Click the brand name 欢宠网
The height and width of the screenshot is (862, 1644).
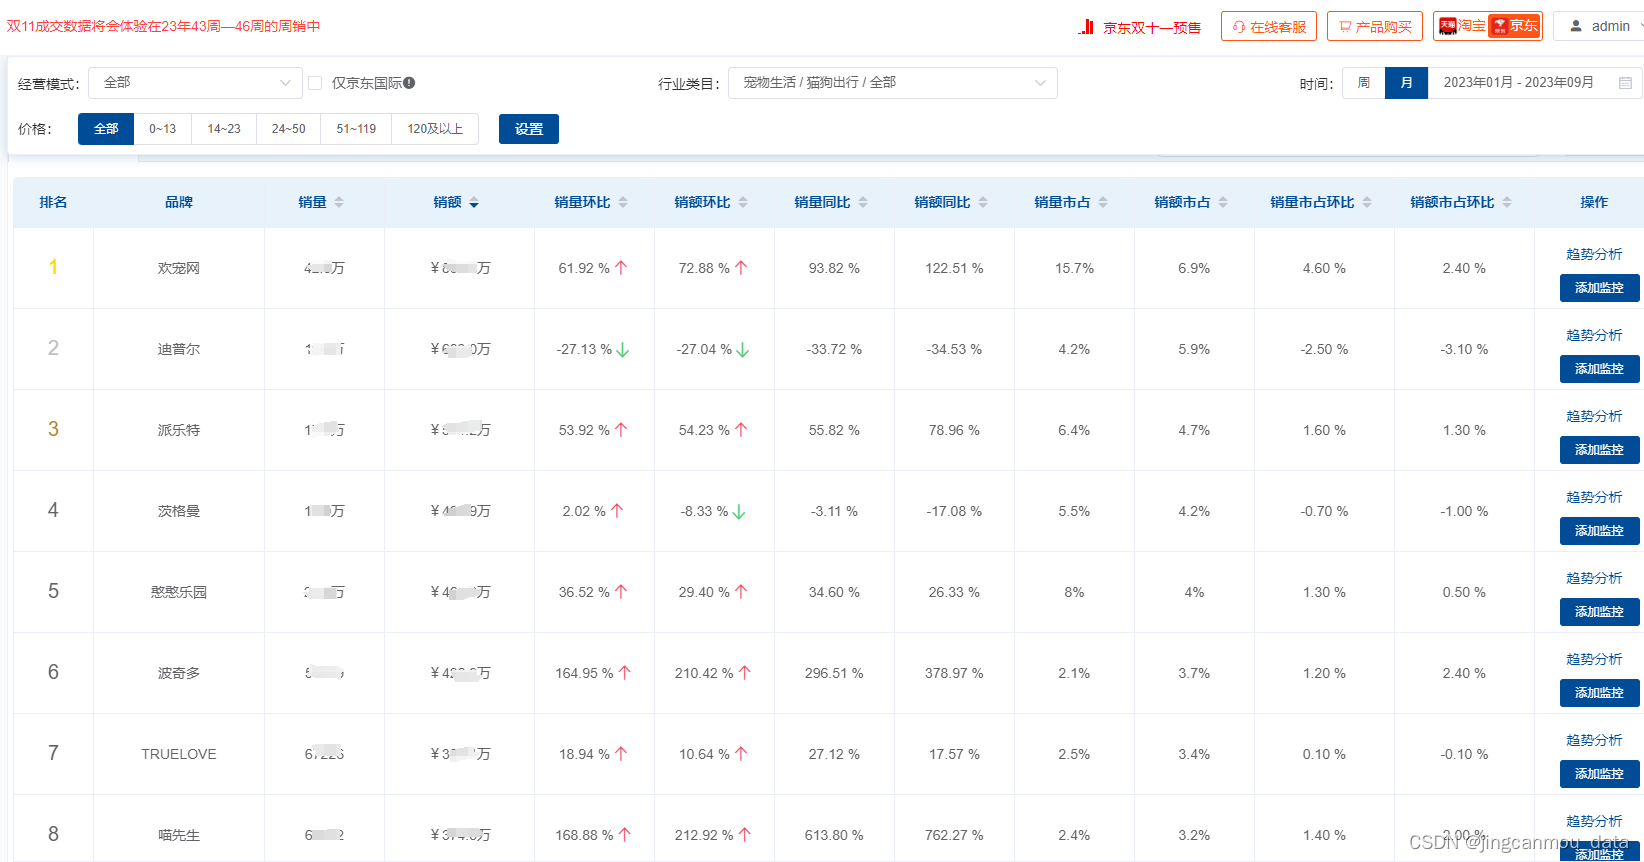(x=179, y=268)
